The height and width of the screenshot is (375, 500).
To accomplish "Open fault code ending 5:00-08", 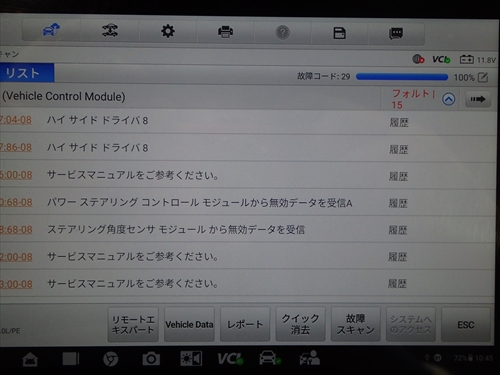I will point(16,175).
